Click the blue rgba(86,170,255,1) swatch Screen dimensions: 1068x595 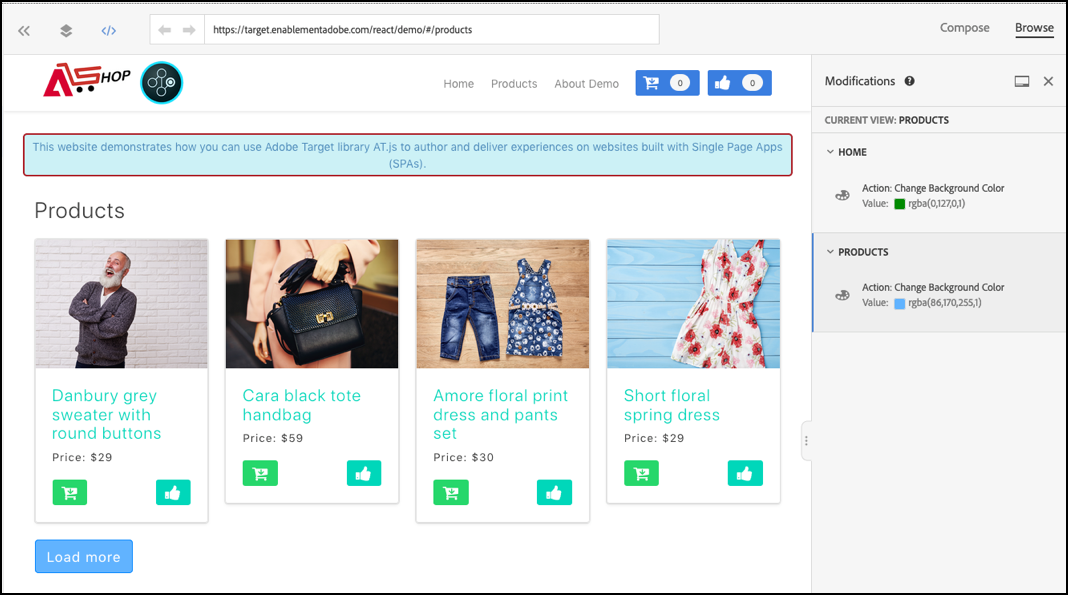pos(899,303)
